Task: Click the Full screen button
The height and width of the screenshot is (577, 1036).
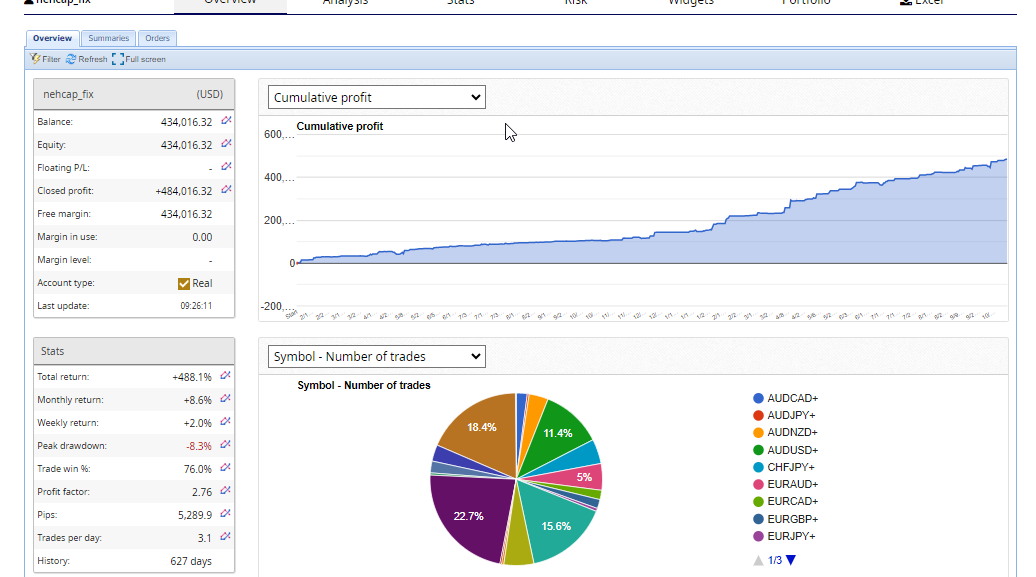Action: tap(139, 59)
